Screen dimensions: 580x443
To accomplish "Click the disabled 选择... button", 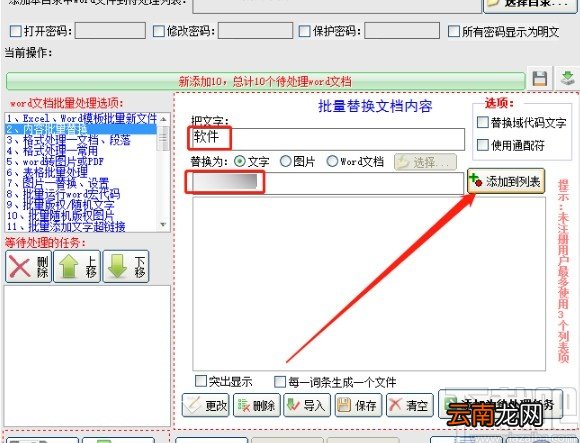I will pyautogui.click(x=425, y=162).
